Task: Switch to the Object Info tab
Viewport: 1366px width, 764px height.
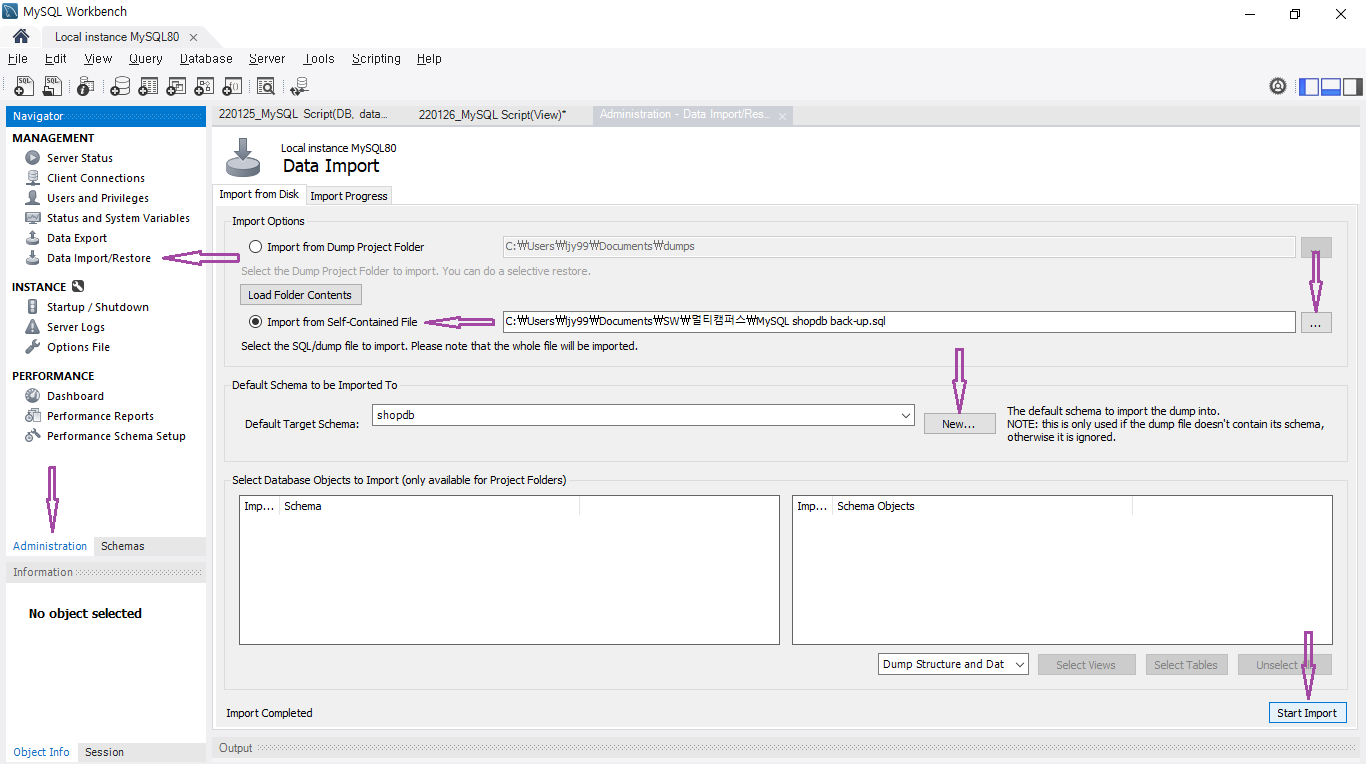Action: [42, 752]
